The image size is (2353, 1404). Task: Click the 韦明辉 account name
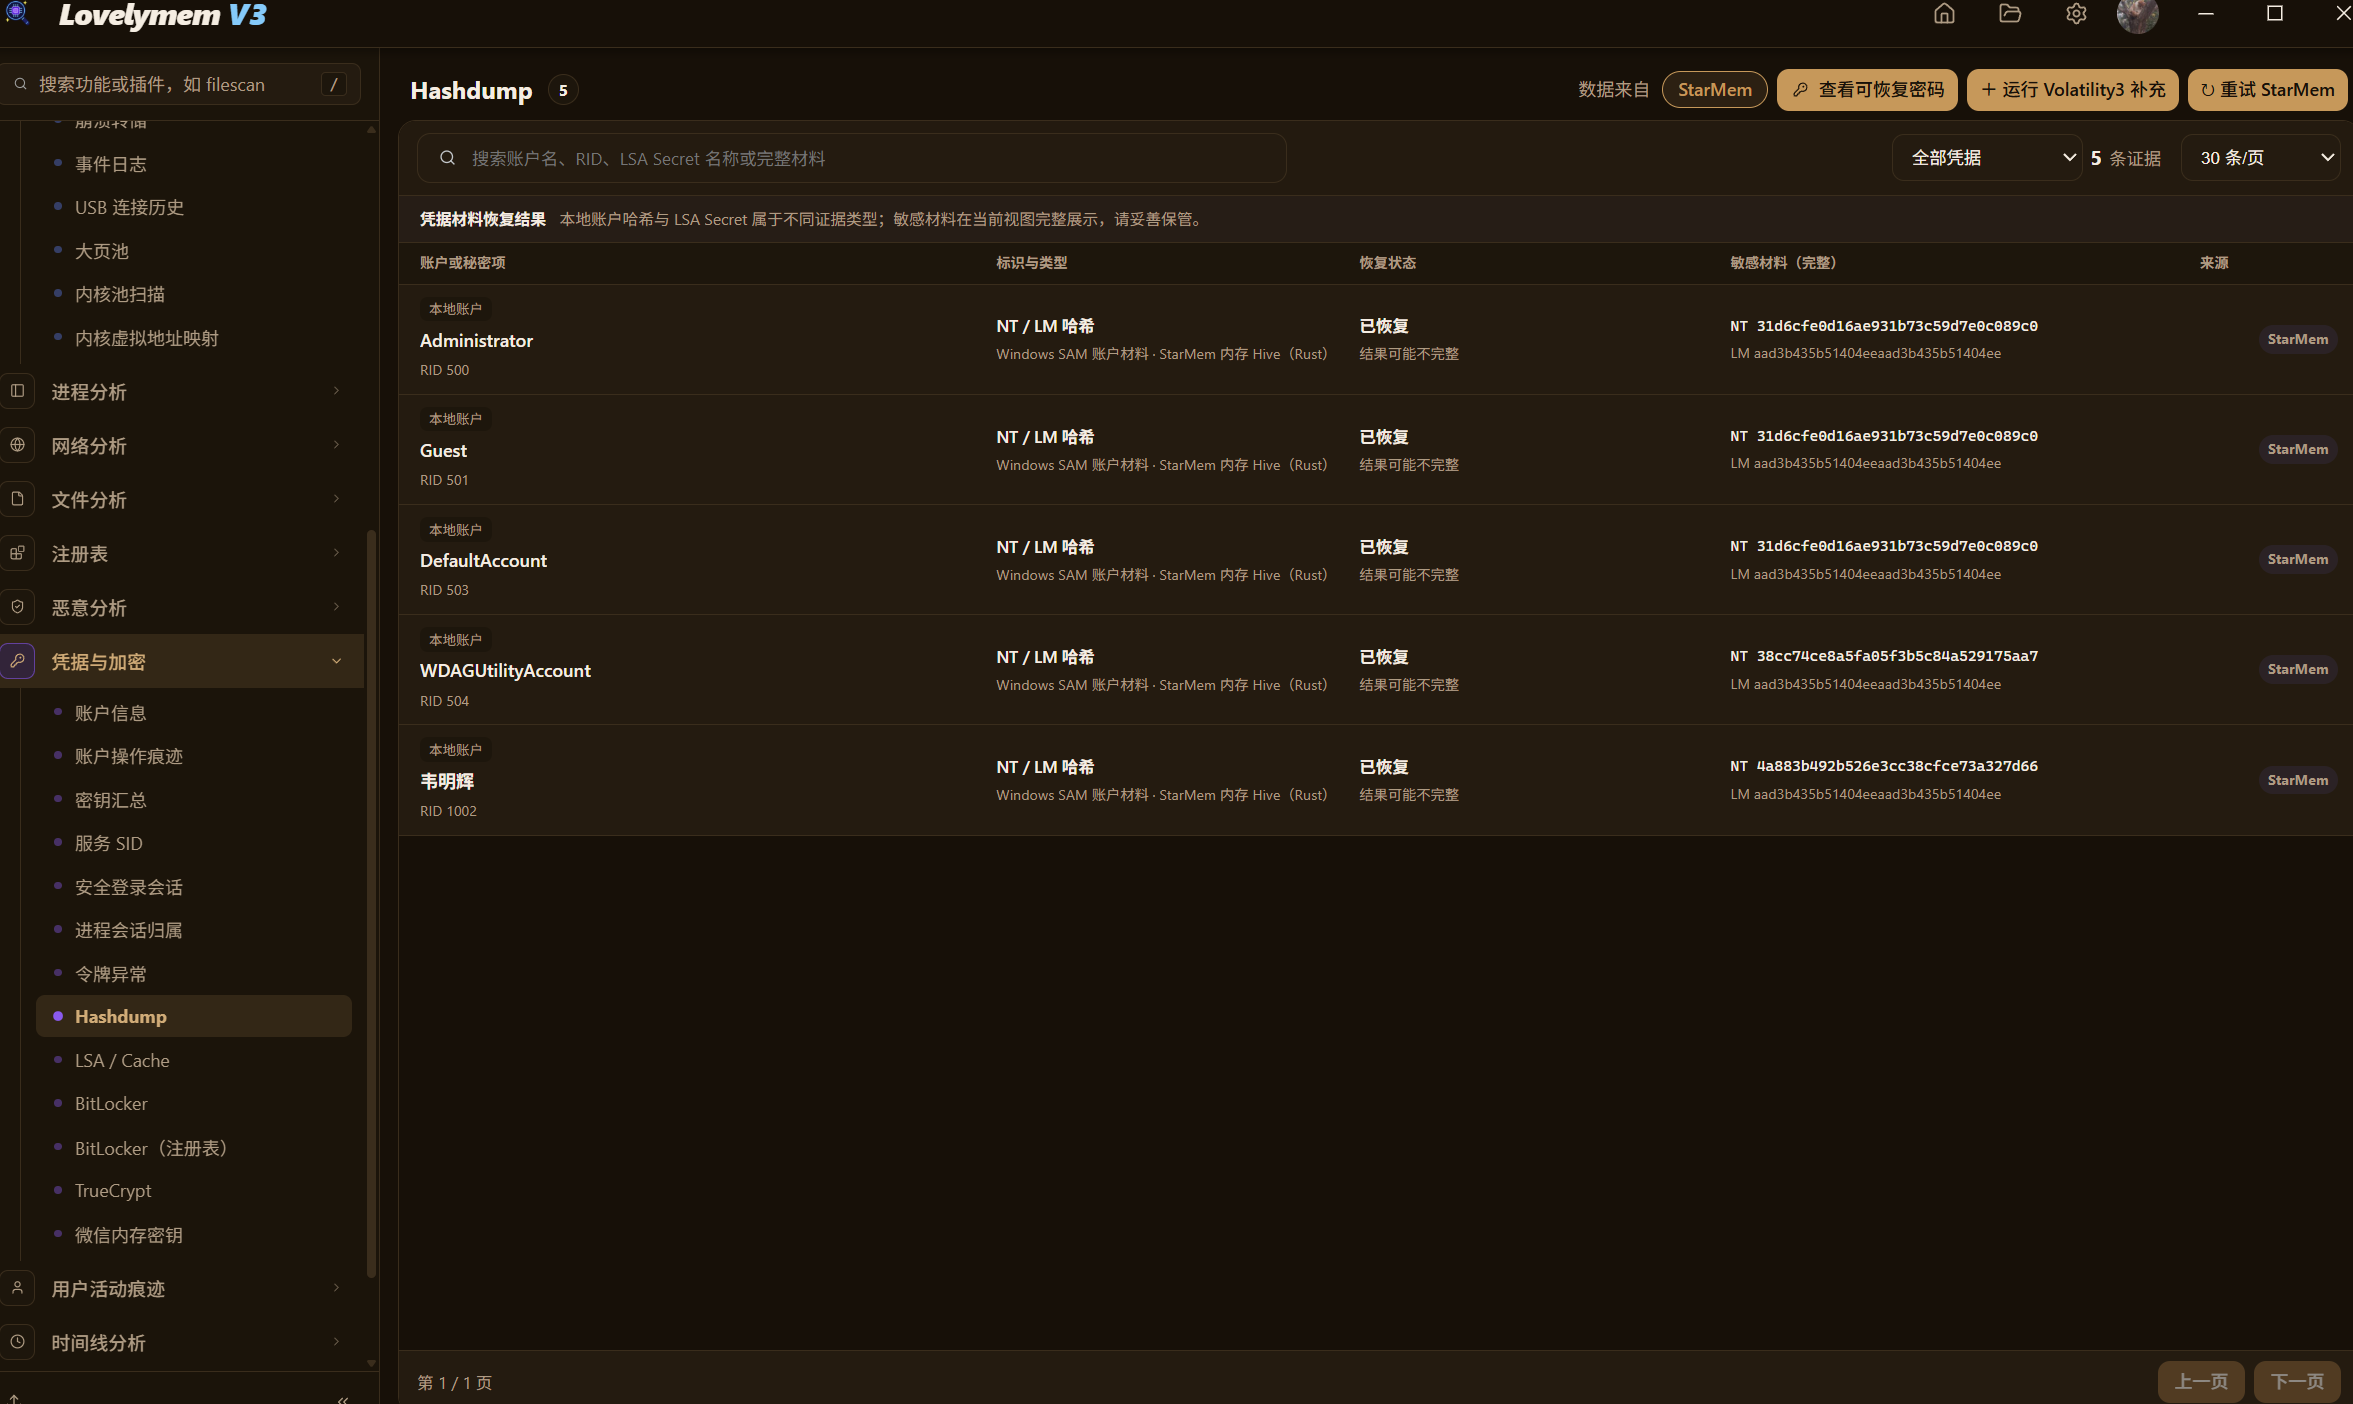(446, 781)
